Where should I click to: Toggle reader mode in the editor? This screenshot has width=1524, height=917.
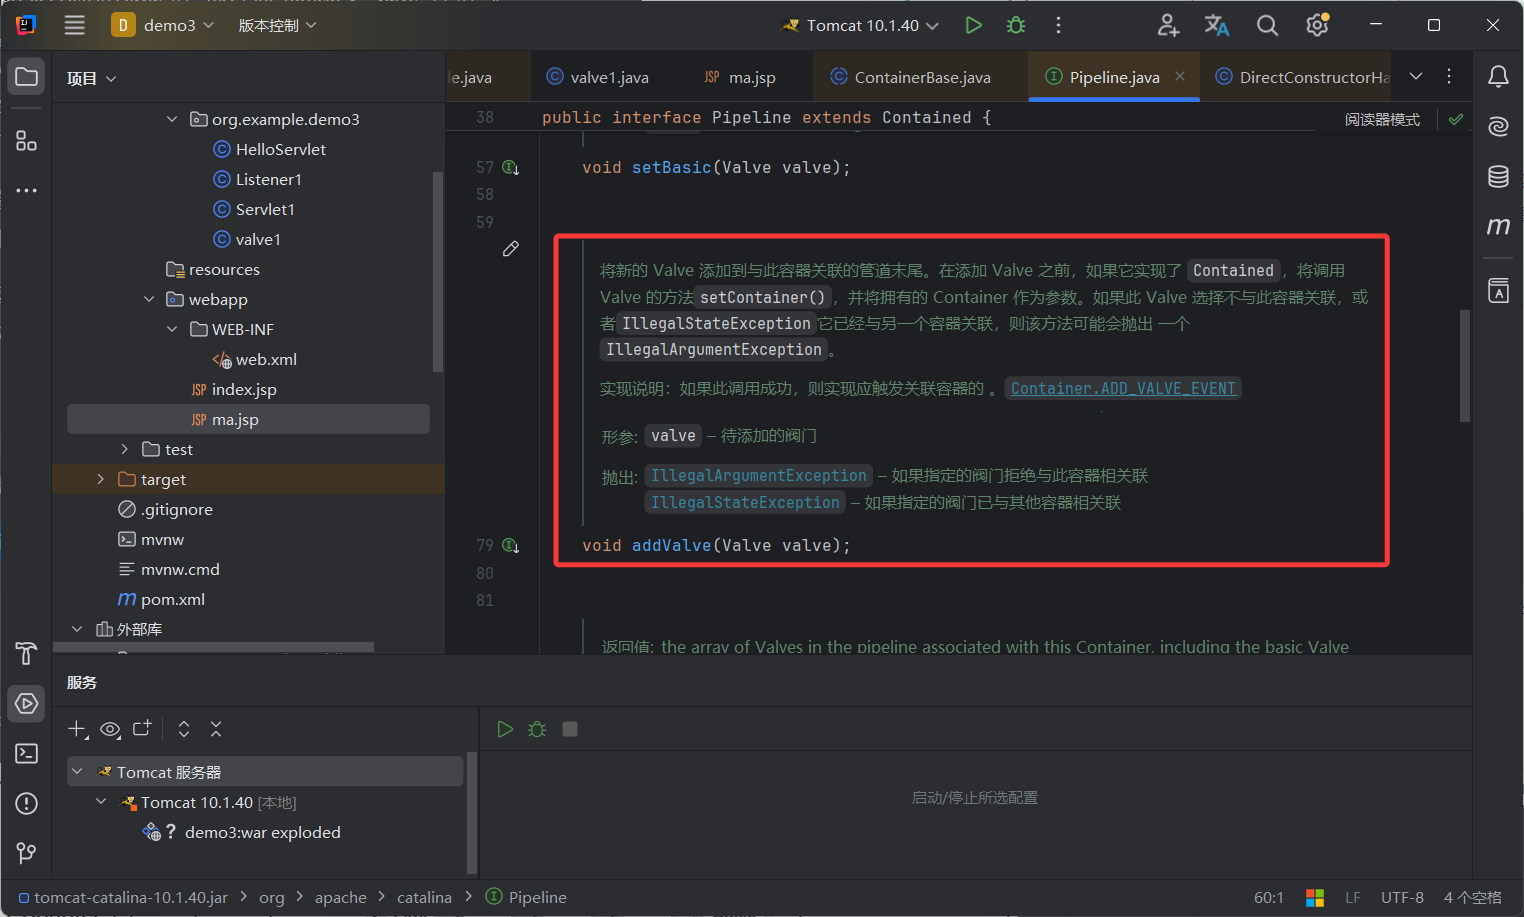click(x=1382, y=120)
